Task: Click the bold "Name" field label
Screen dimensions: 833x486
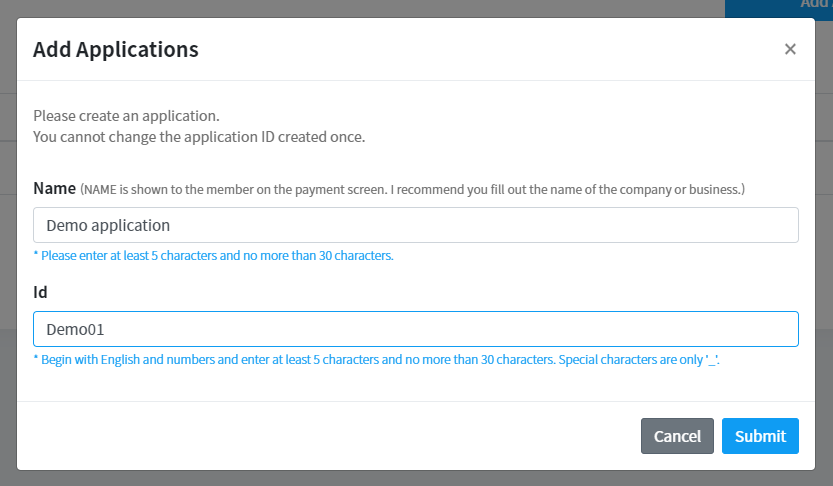Action: 55,188
